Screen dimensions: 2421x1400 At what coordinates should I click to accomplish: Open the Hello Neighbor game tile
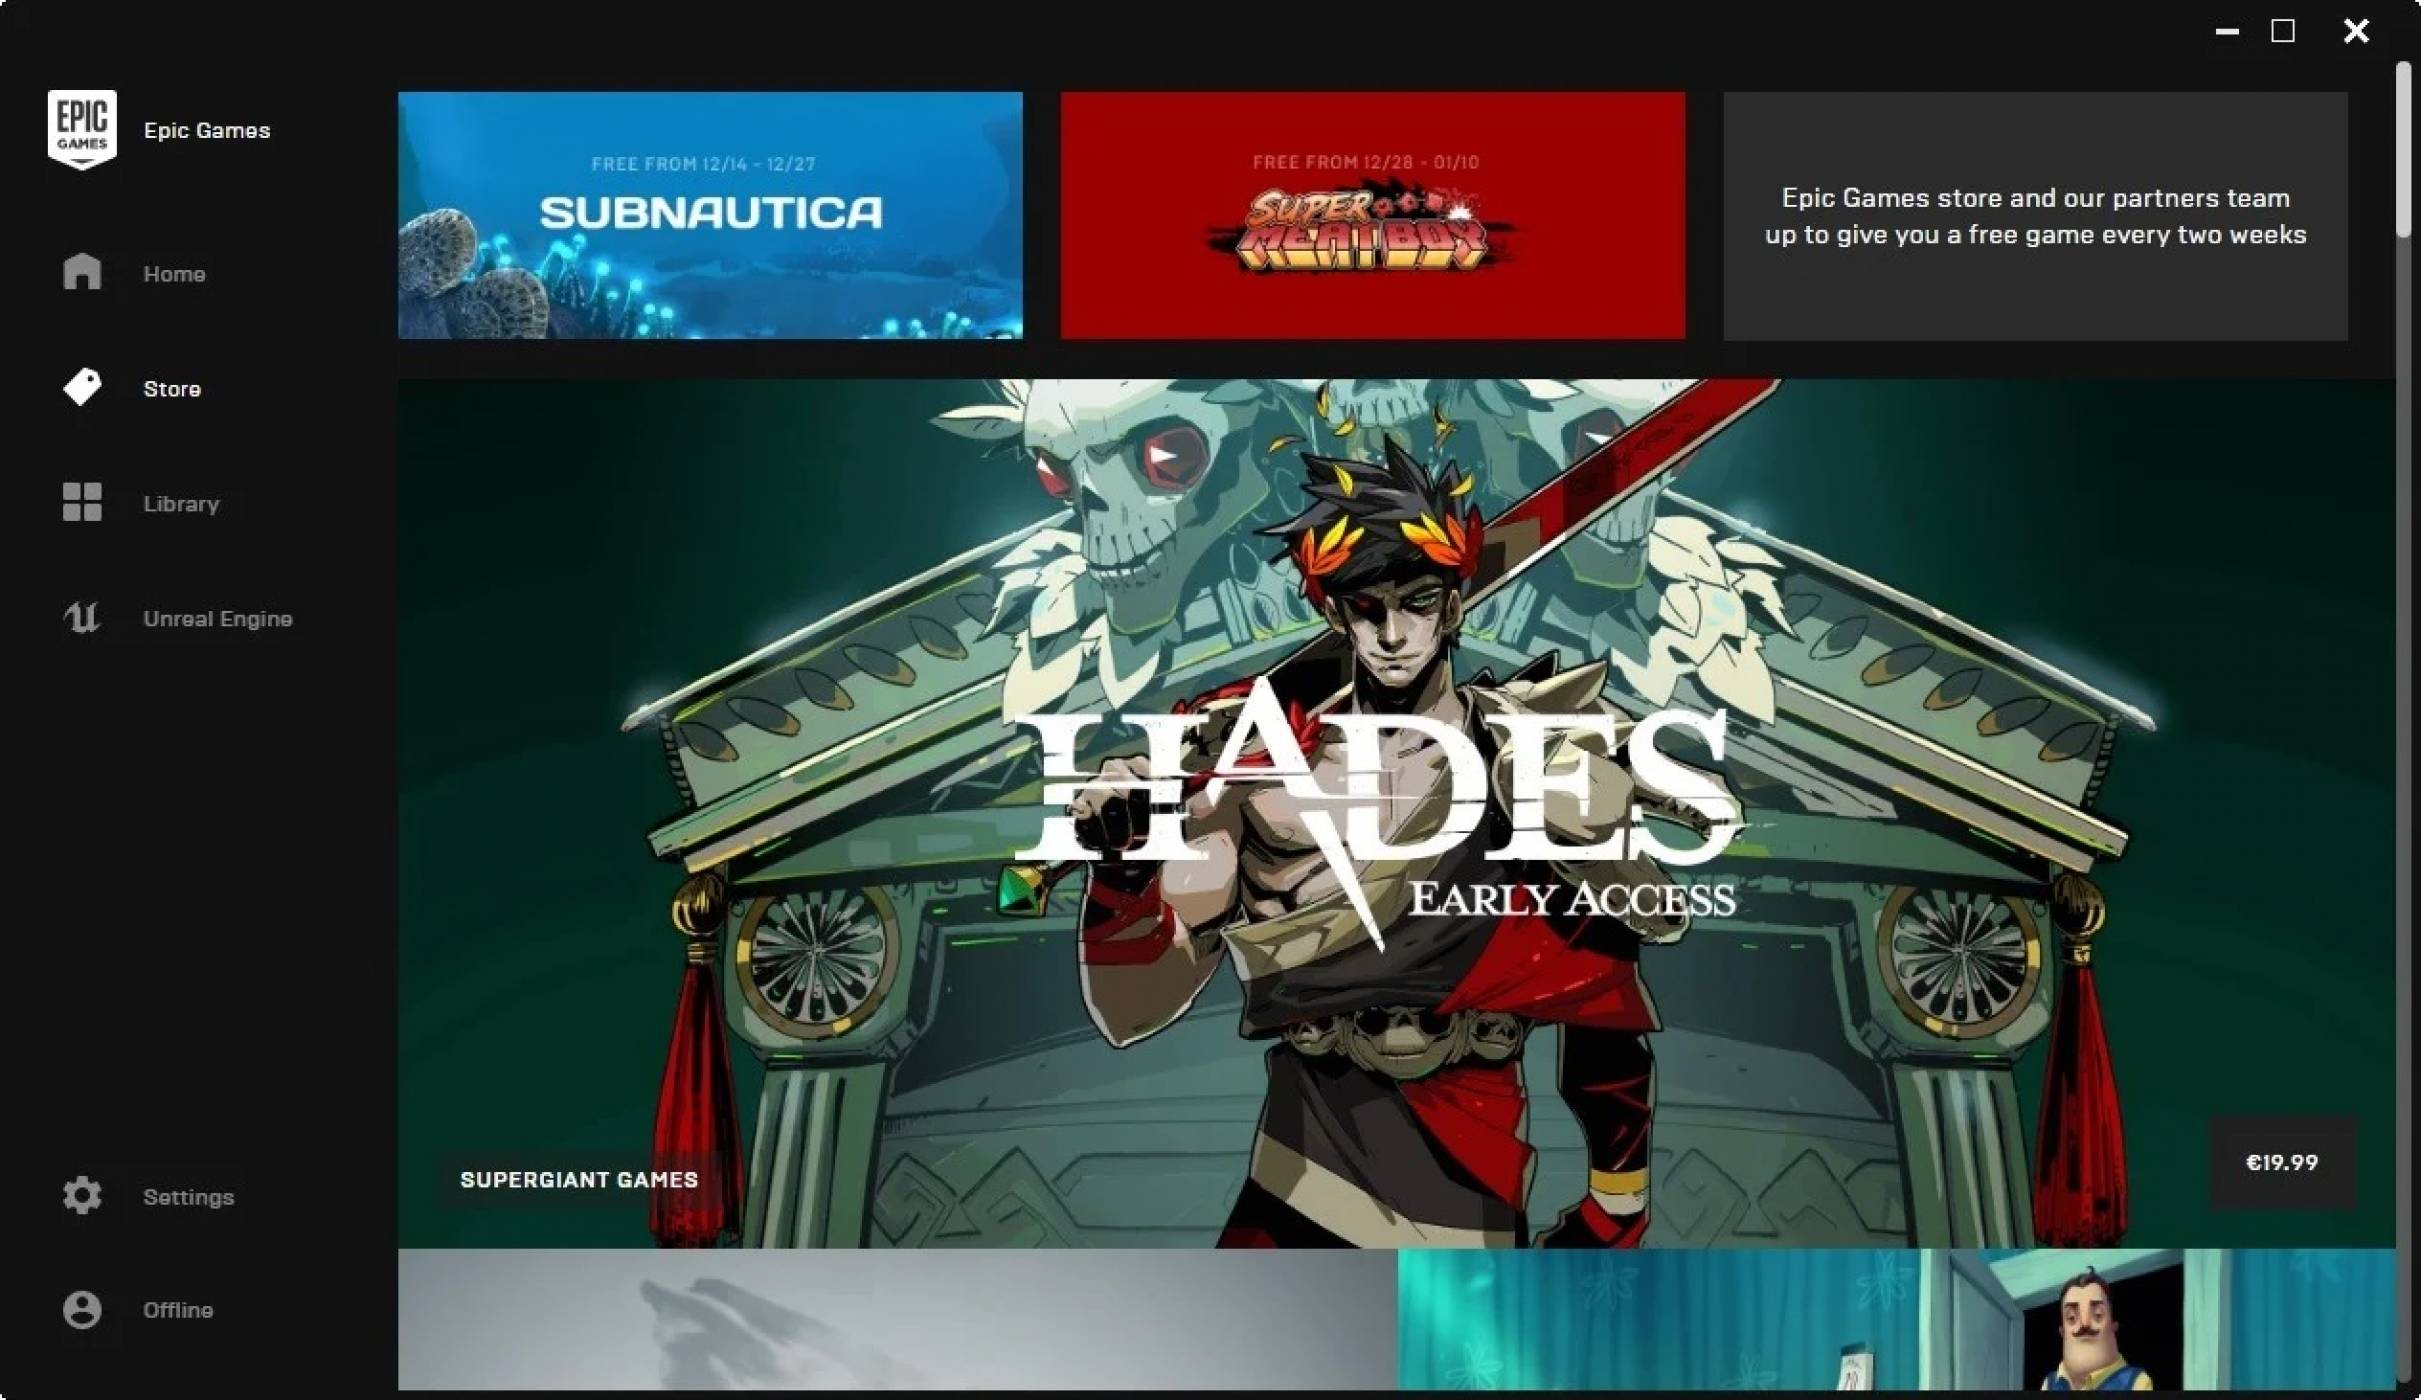point(1897,1319)
